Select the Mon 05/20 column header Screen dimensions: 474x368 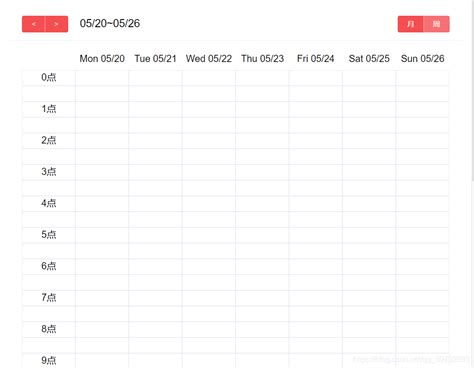(102, 59)
